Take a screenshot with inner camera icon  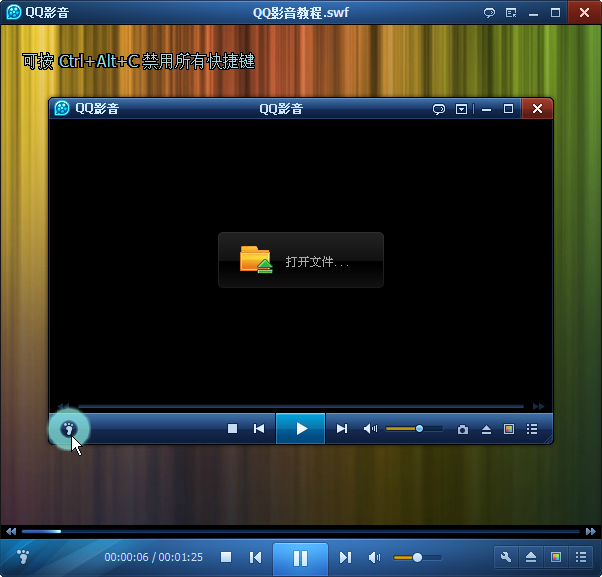[x=463, y=429]
